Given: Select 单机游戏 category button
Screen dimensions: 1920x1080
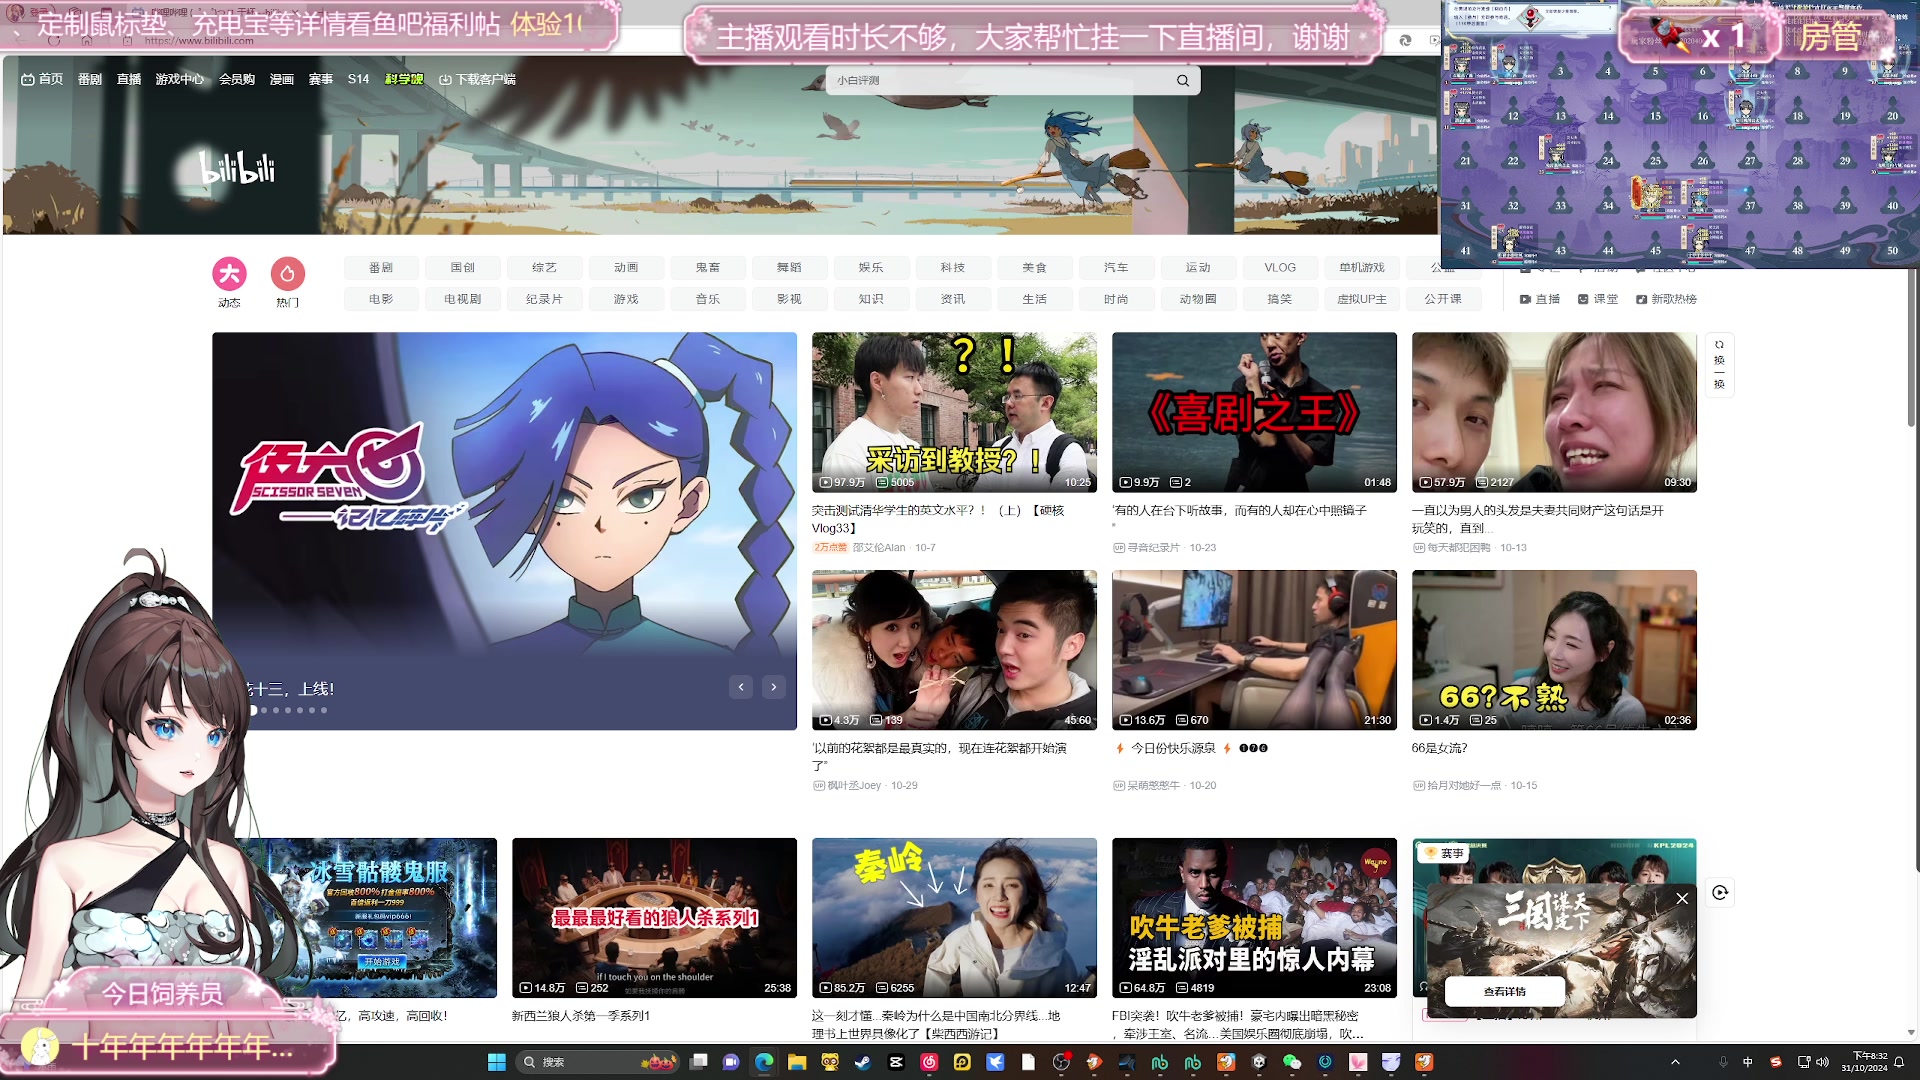Looking at the screenshot, I should coord(1362,267).
